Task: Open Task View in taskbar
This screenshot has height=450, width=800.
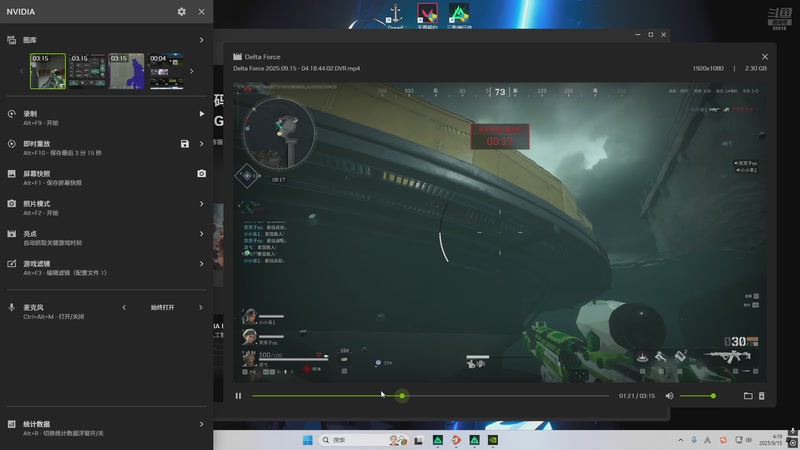Action: 418,440
